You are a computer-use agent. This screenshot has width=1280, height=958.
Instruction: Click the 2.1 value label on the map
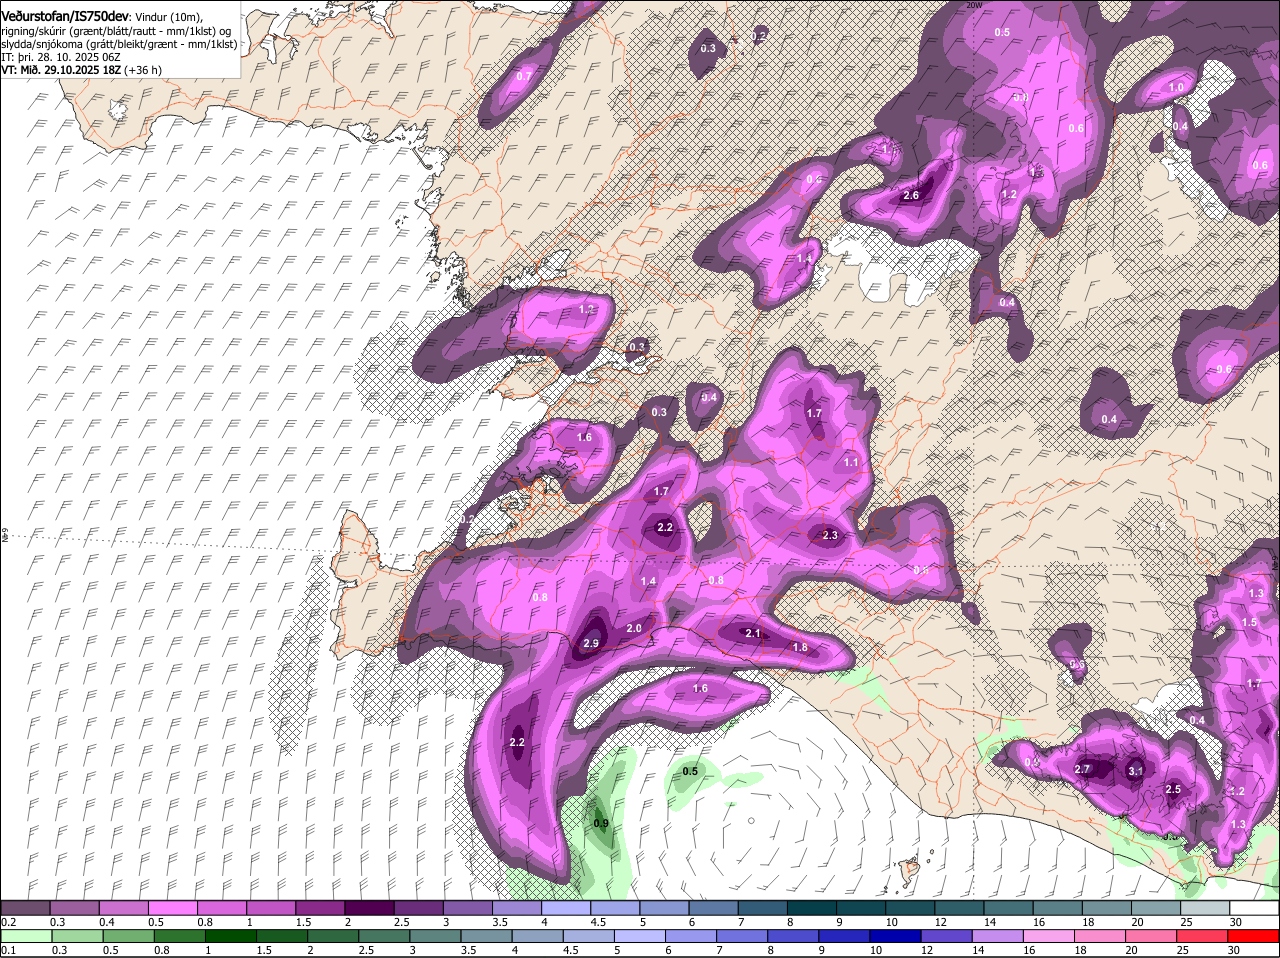coord(754,633)
